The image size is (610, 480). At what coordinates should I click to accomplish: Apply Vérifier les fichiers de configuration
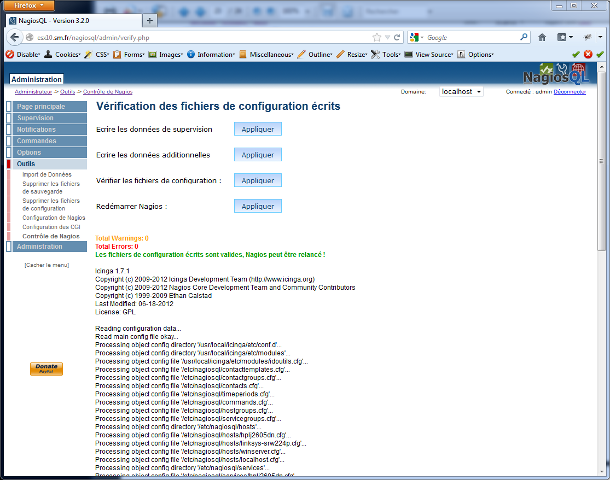point(258,180)
